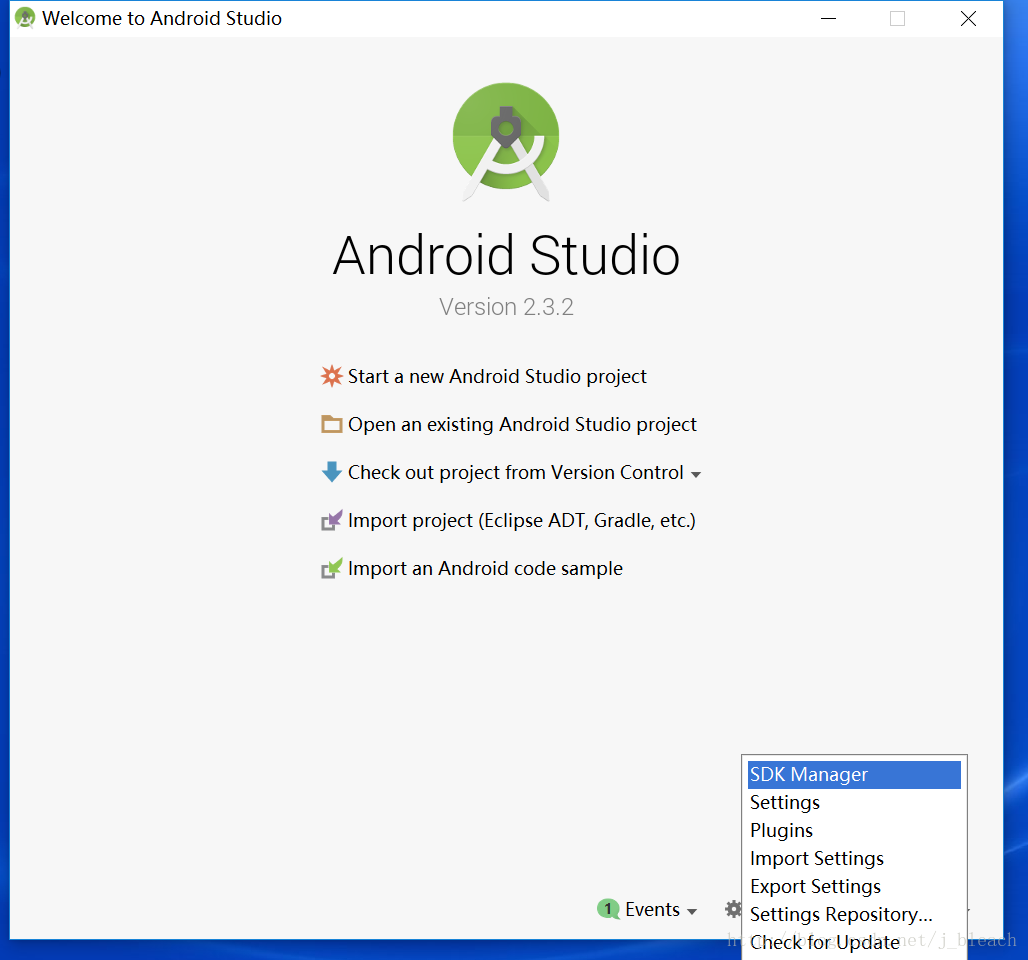This screenshot has width=1028, height=960.
Task: Click the blue download arrow Version Control icon
Action: tap(332, 472)
